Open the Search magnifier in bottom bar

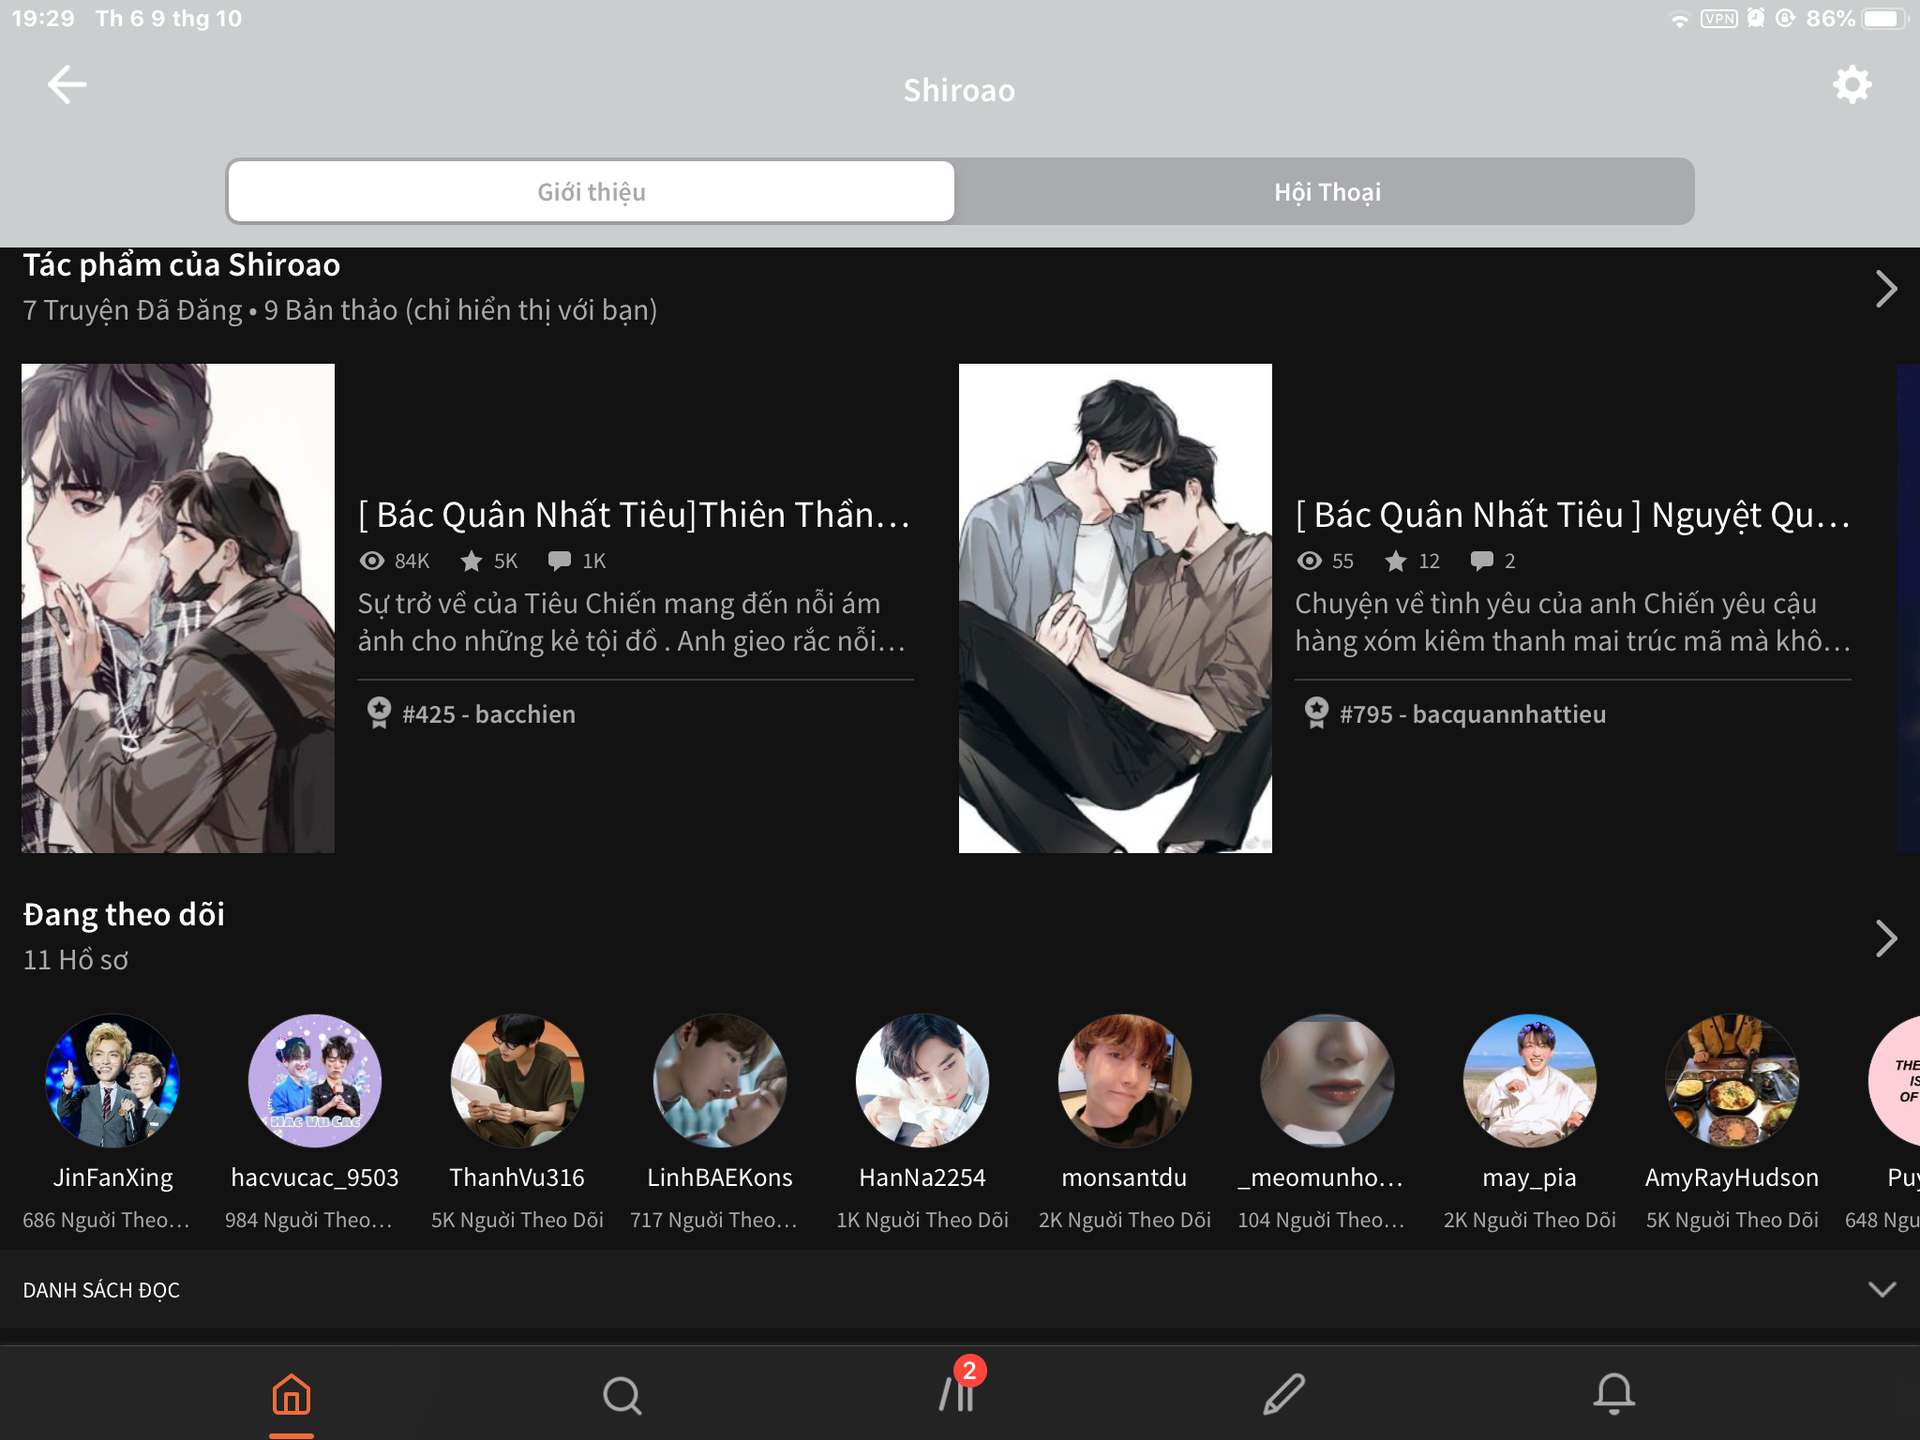click(622, 1394)
